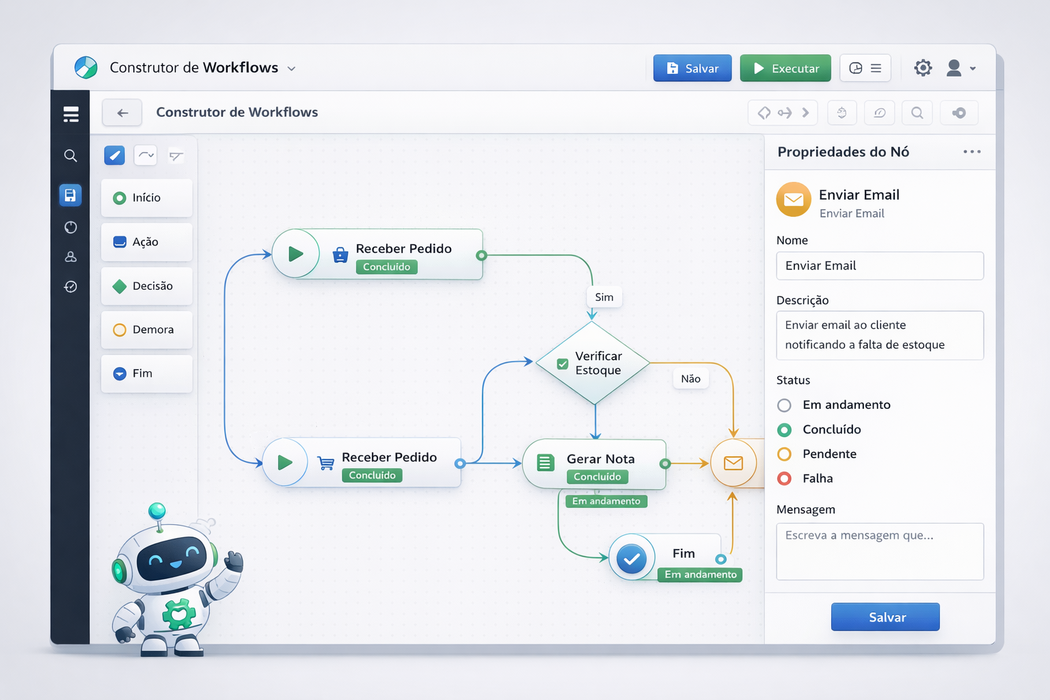The image size is (1050, 700).
Task: Click the magnifier icon in the canvas toolbar
Action: coord(917,113)
